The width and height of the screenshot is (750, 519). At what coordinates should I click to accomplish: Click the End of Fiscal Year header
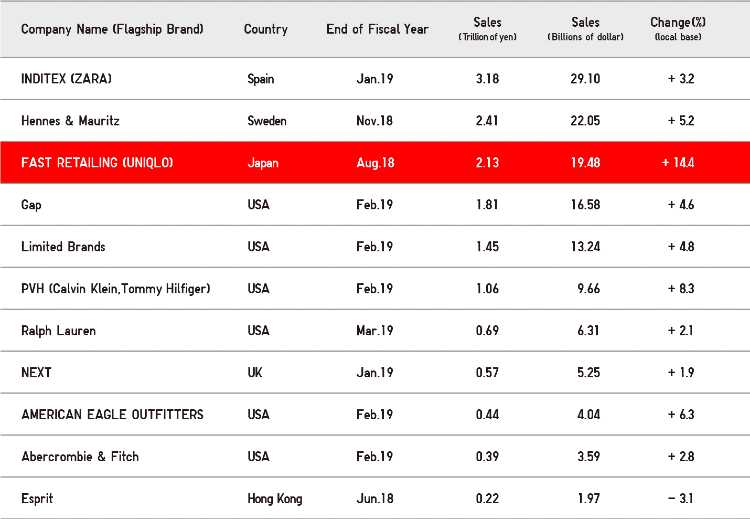point(377,29)
